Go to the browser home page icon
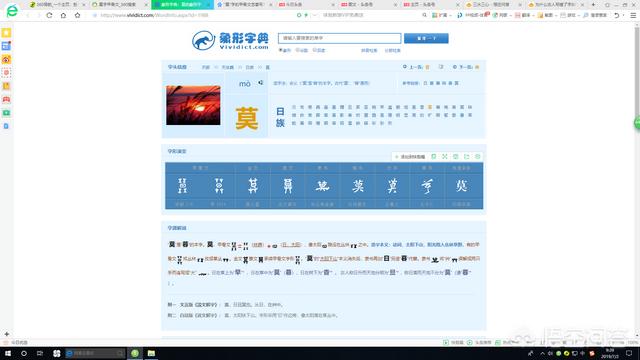 63,15
